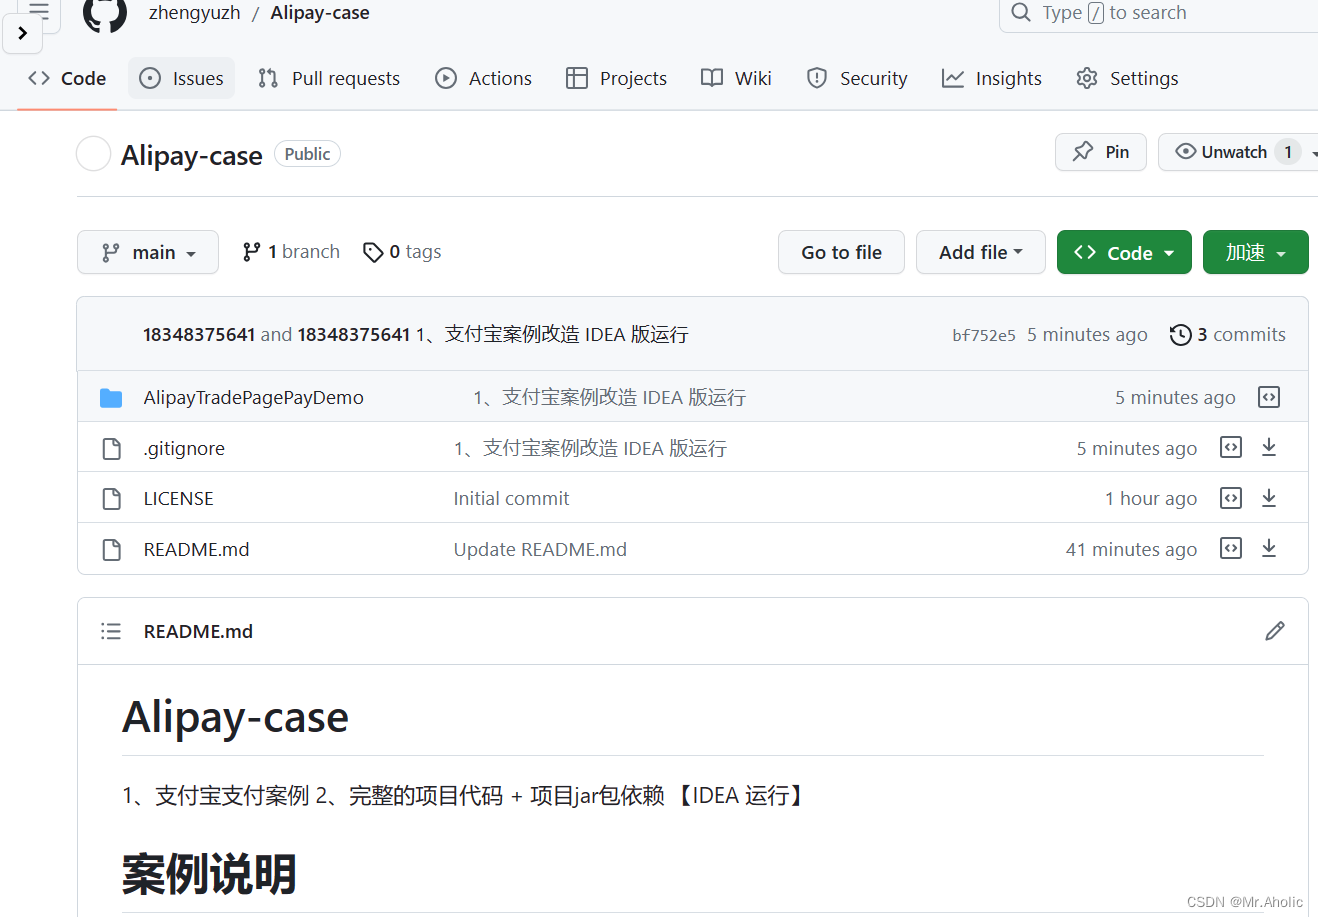1318x917 pixels.
Task: Open the main branch dropdown
Action: coord(148,252)
